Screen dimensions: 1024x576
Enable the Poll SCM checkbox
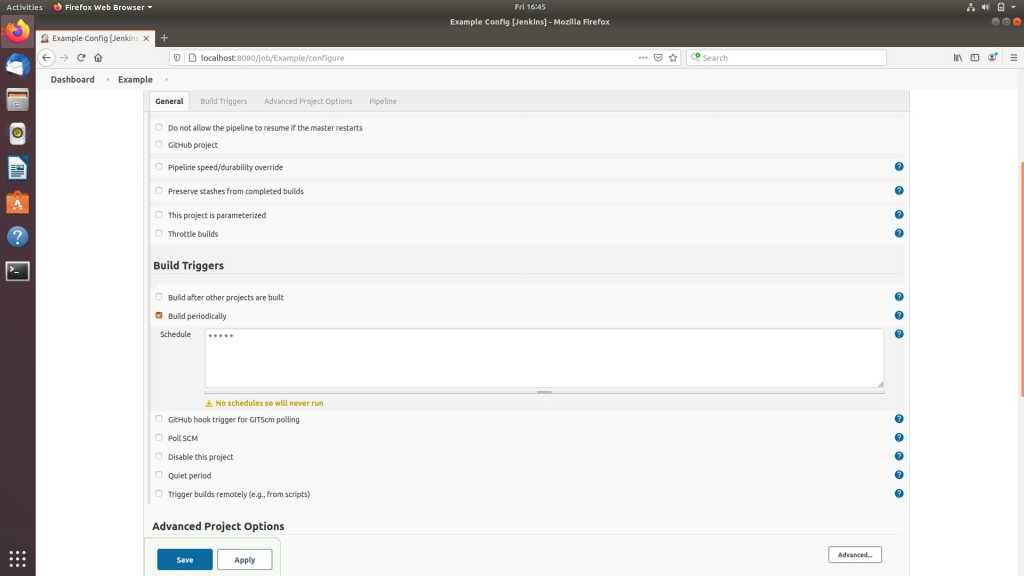click(x=159, y=438)
